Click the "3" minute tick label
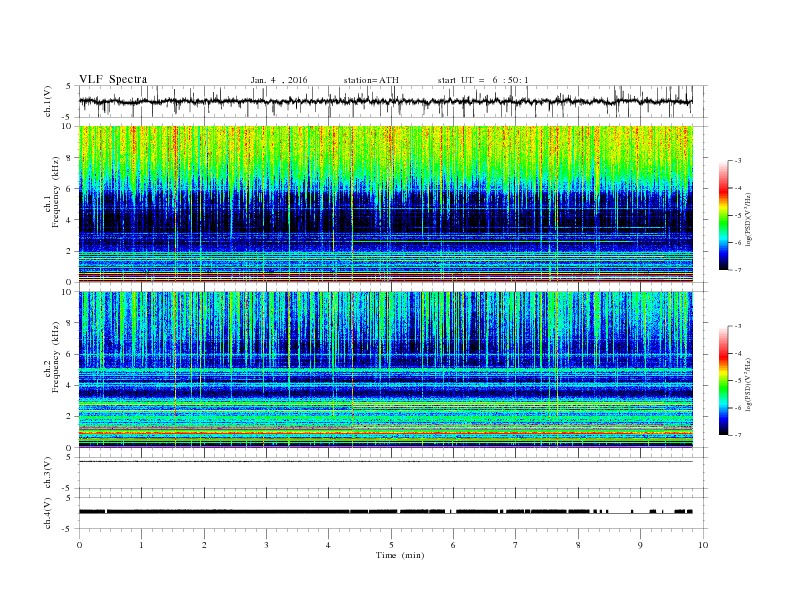 (x=266, y=545)
